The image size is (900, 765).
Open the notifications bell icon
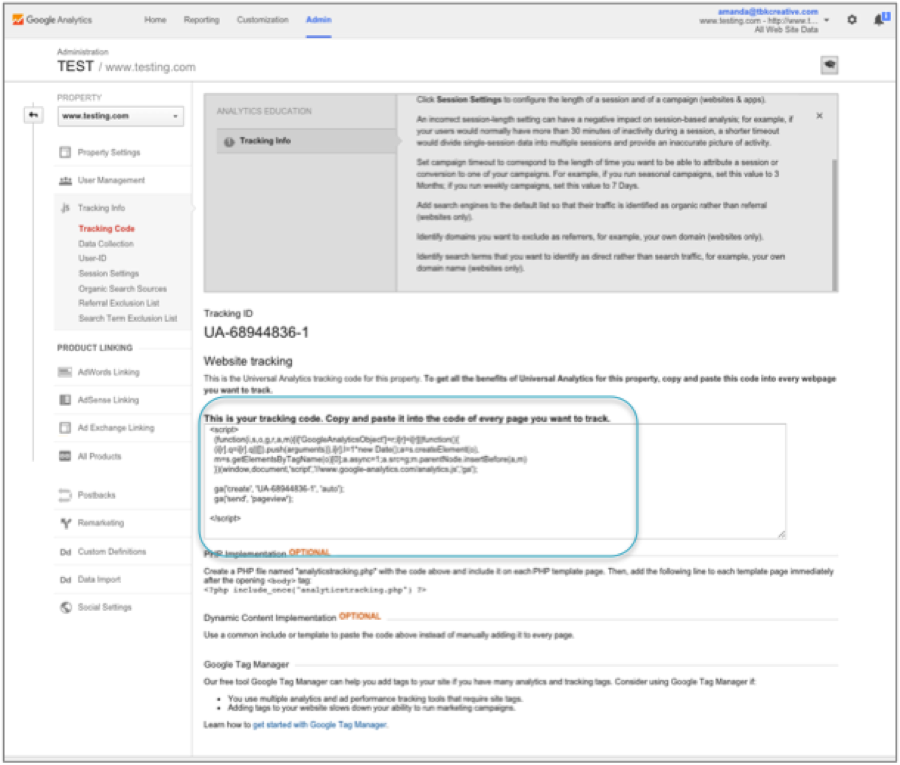(879, 20)
